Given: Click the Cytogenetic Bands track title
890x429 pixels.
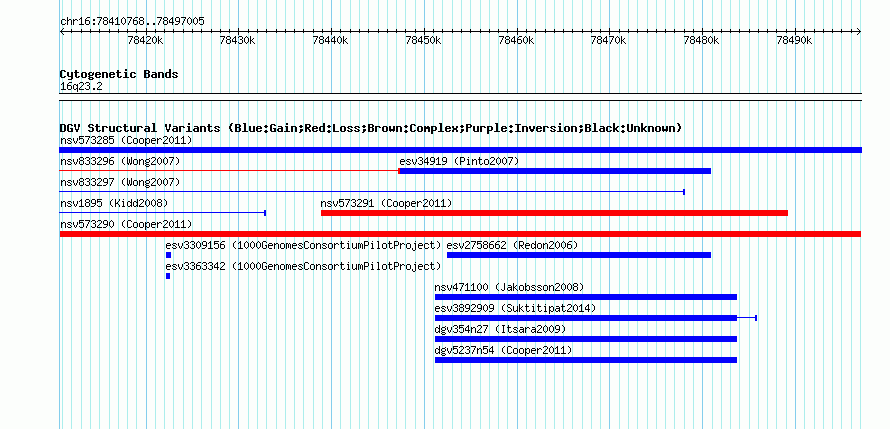Looking at the screenshot, I should [119, 74].
